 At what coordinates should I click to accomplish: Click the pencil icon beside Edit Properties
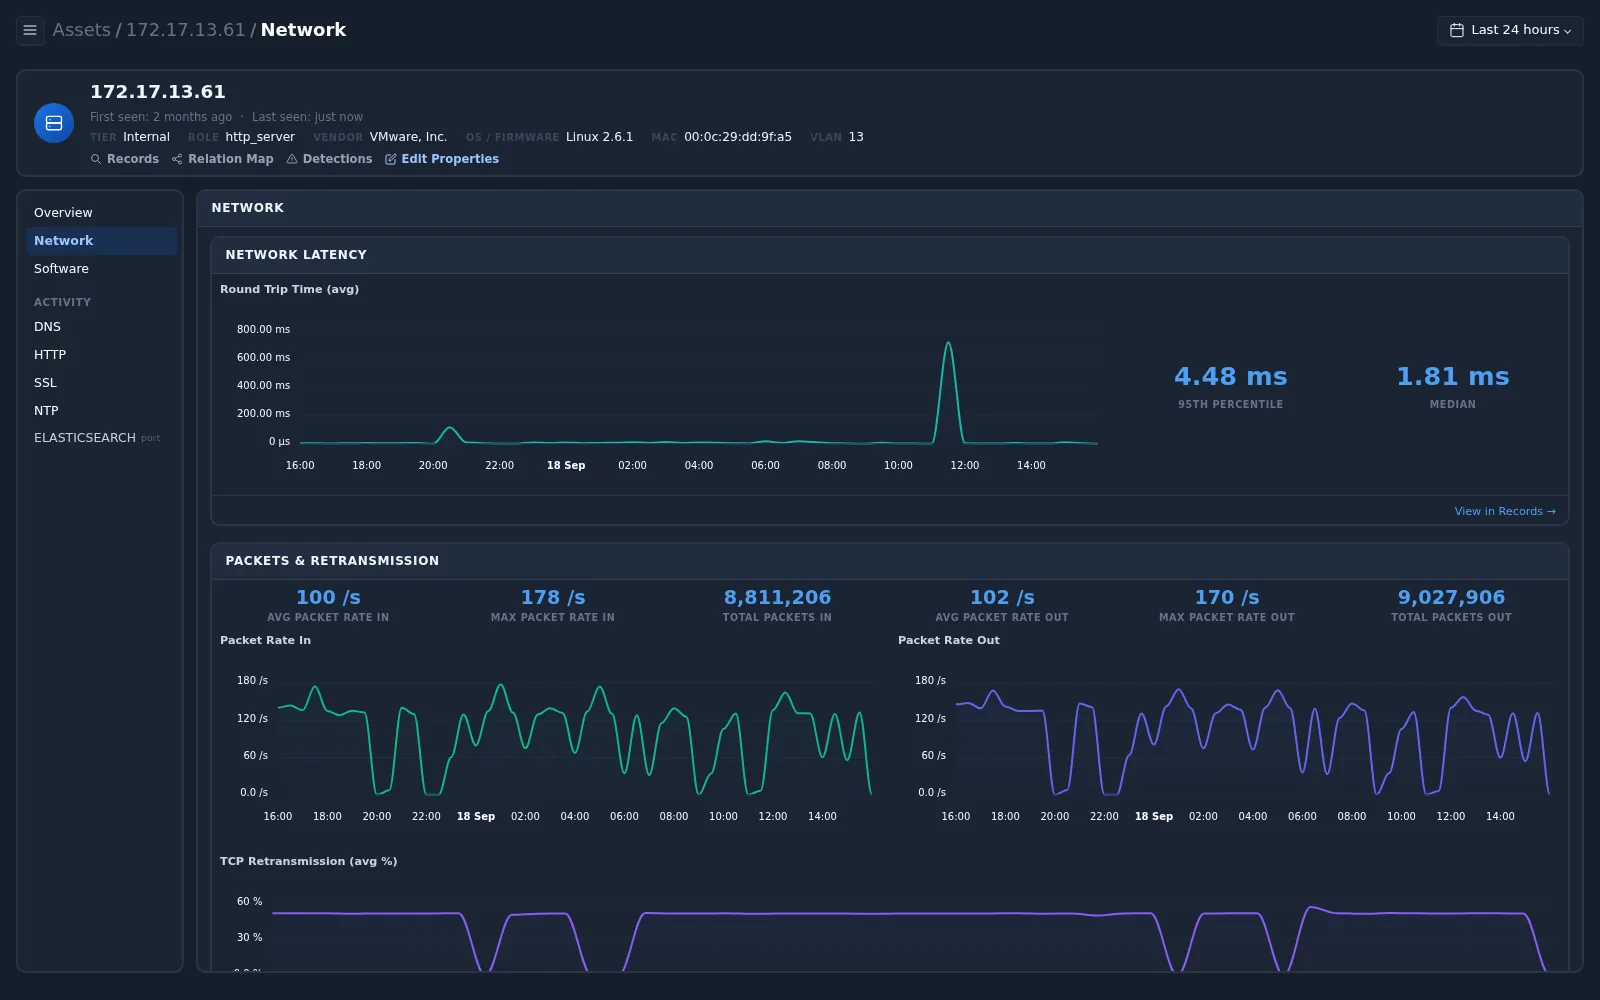point(391,159)
